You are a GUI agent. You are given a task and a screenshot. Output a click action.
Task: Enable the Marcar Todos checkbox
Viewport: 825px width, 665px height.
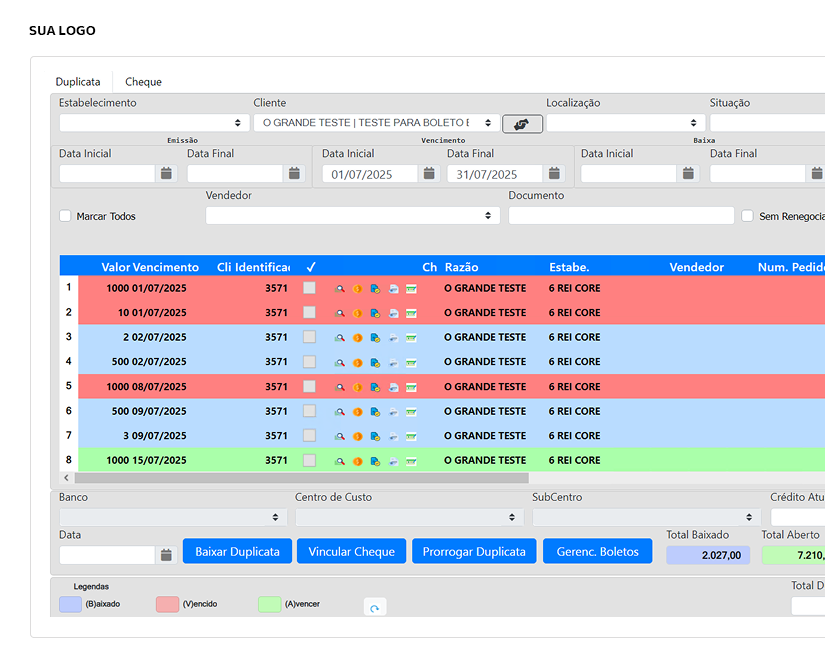click(x=66, y=216)
